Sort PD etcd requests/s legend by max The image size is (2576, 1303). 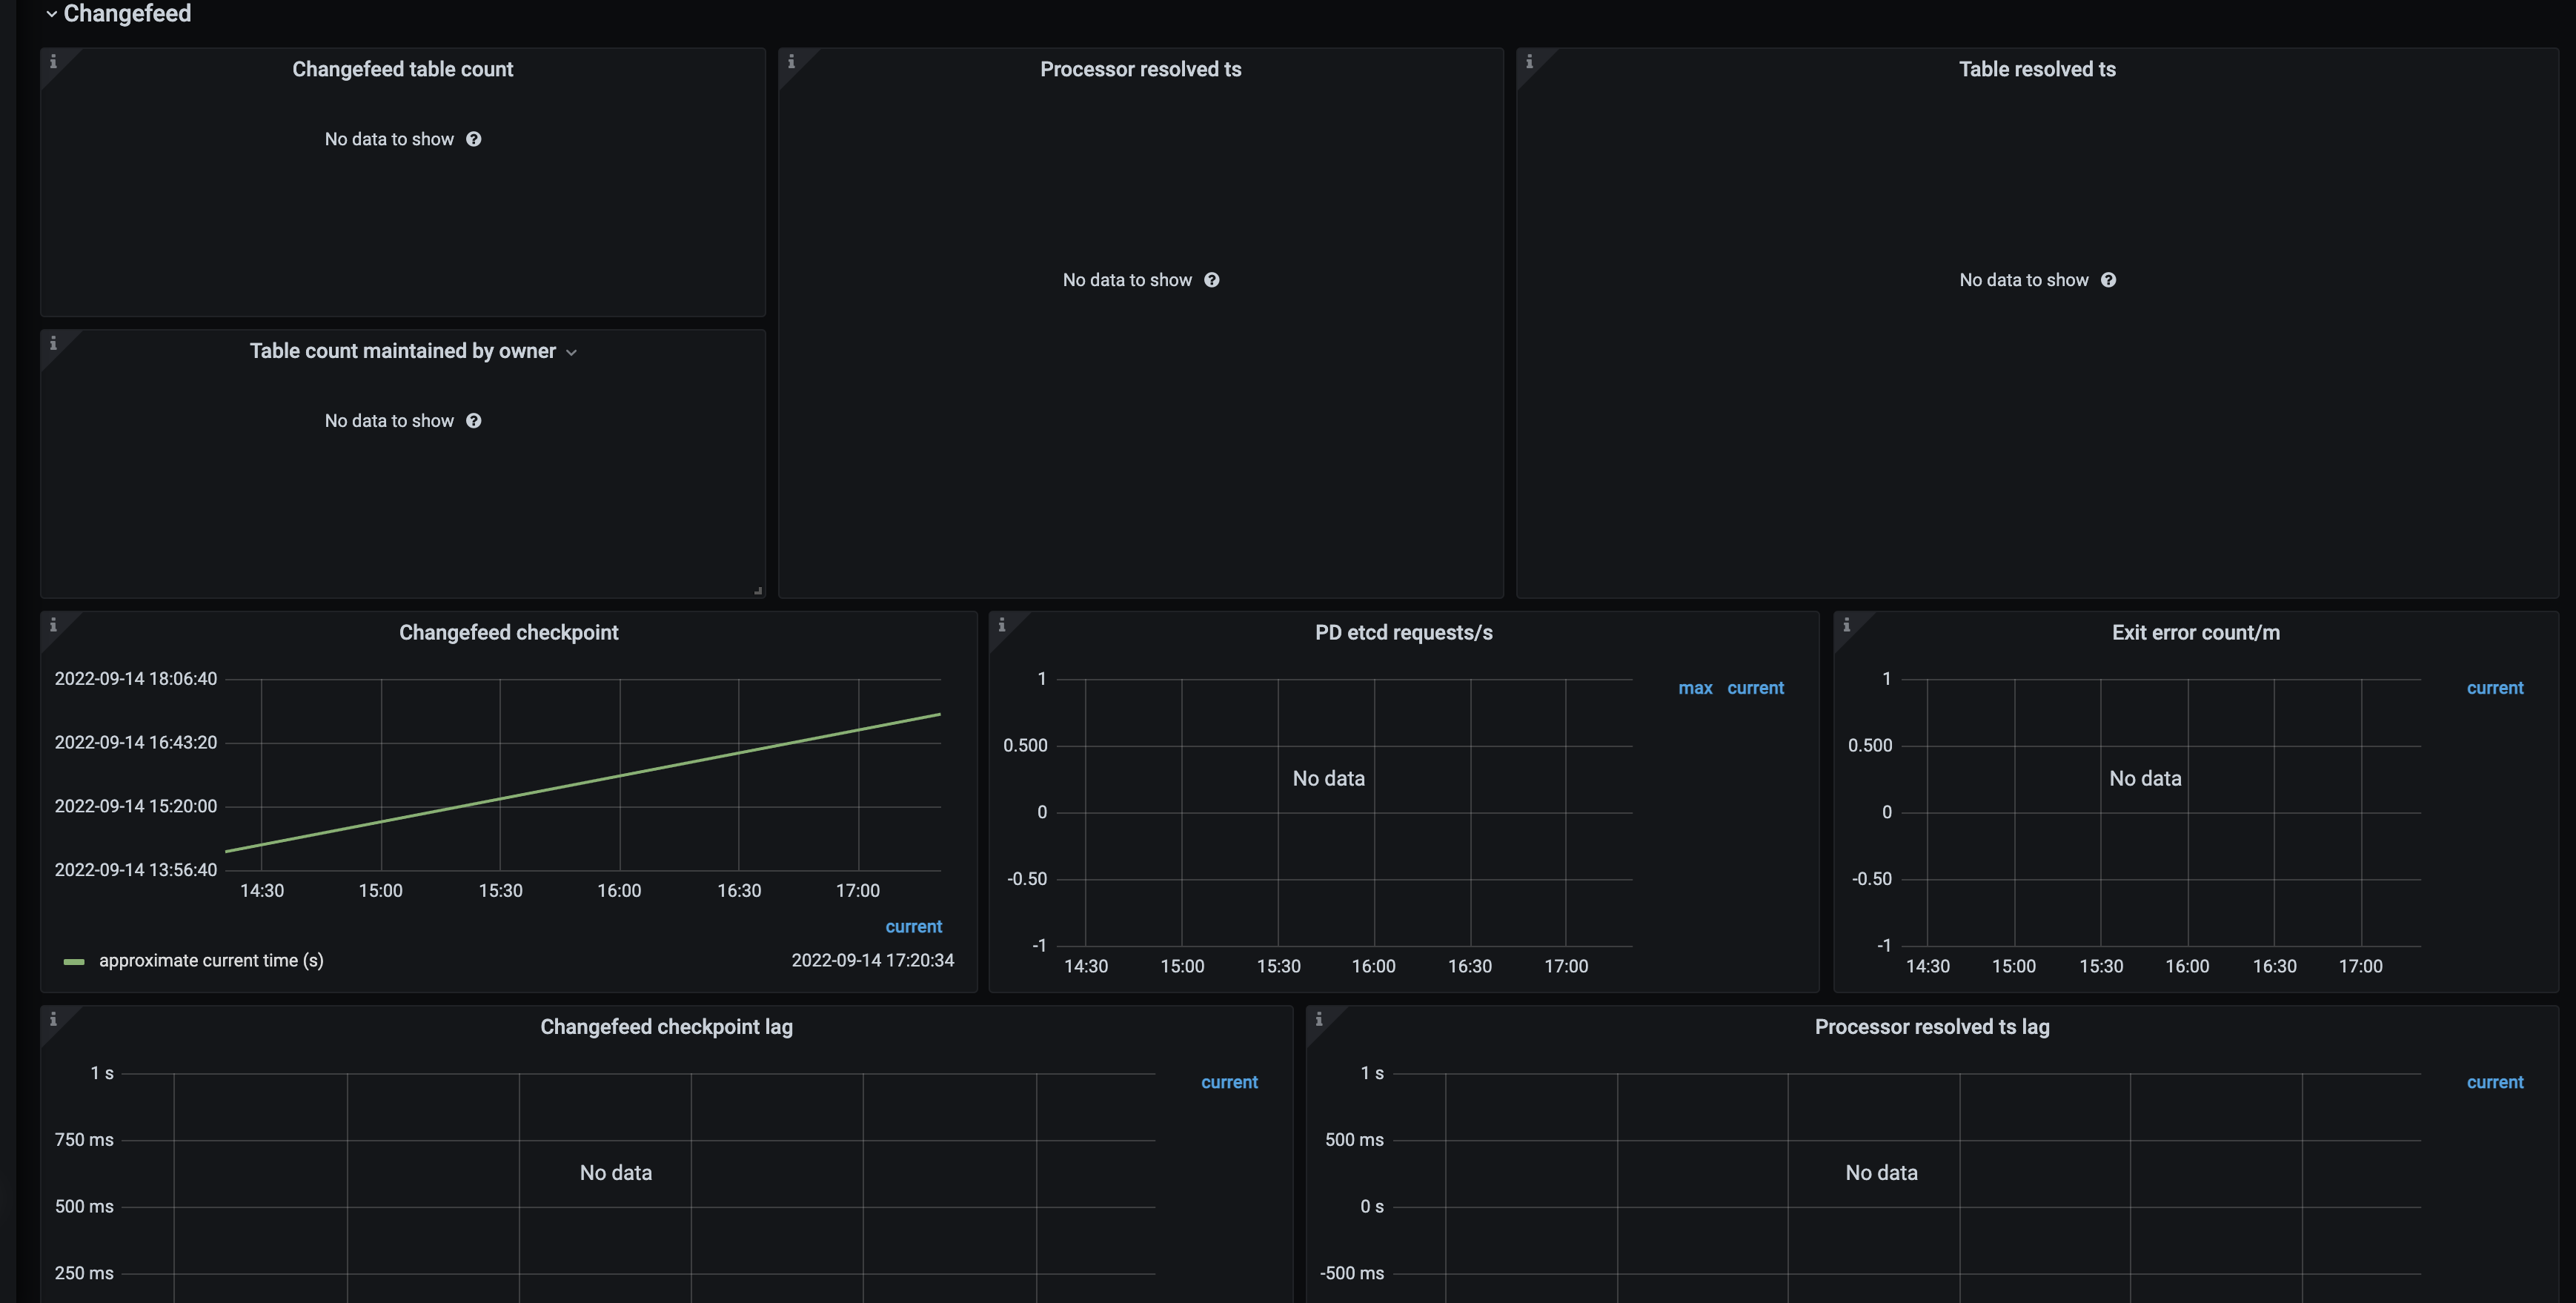point(1695,688)
